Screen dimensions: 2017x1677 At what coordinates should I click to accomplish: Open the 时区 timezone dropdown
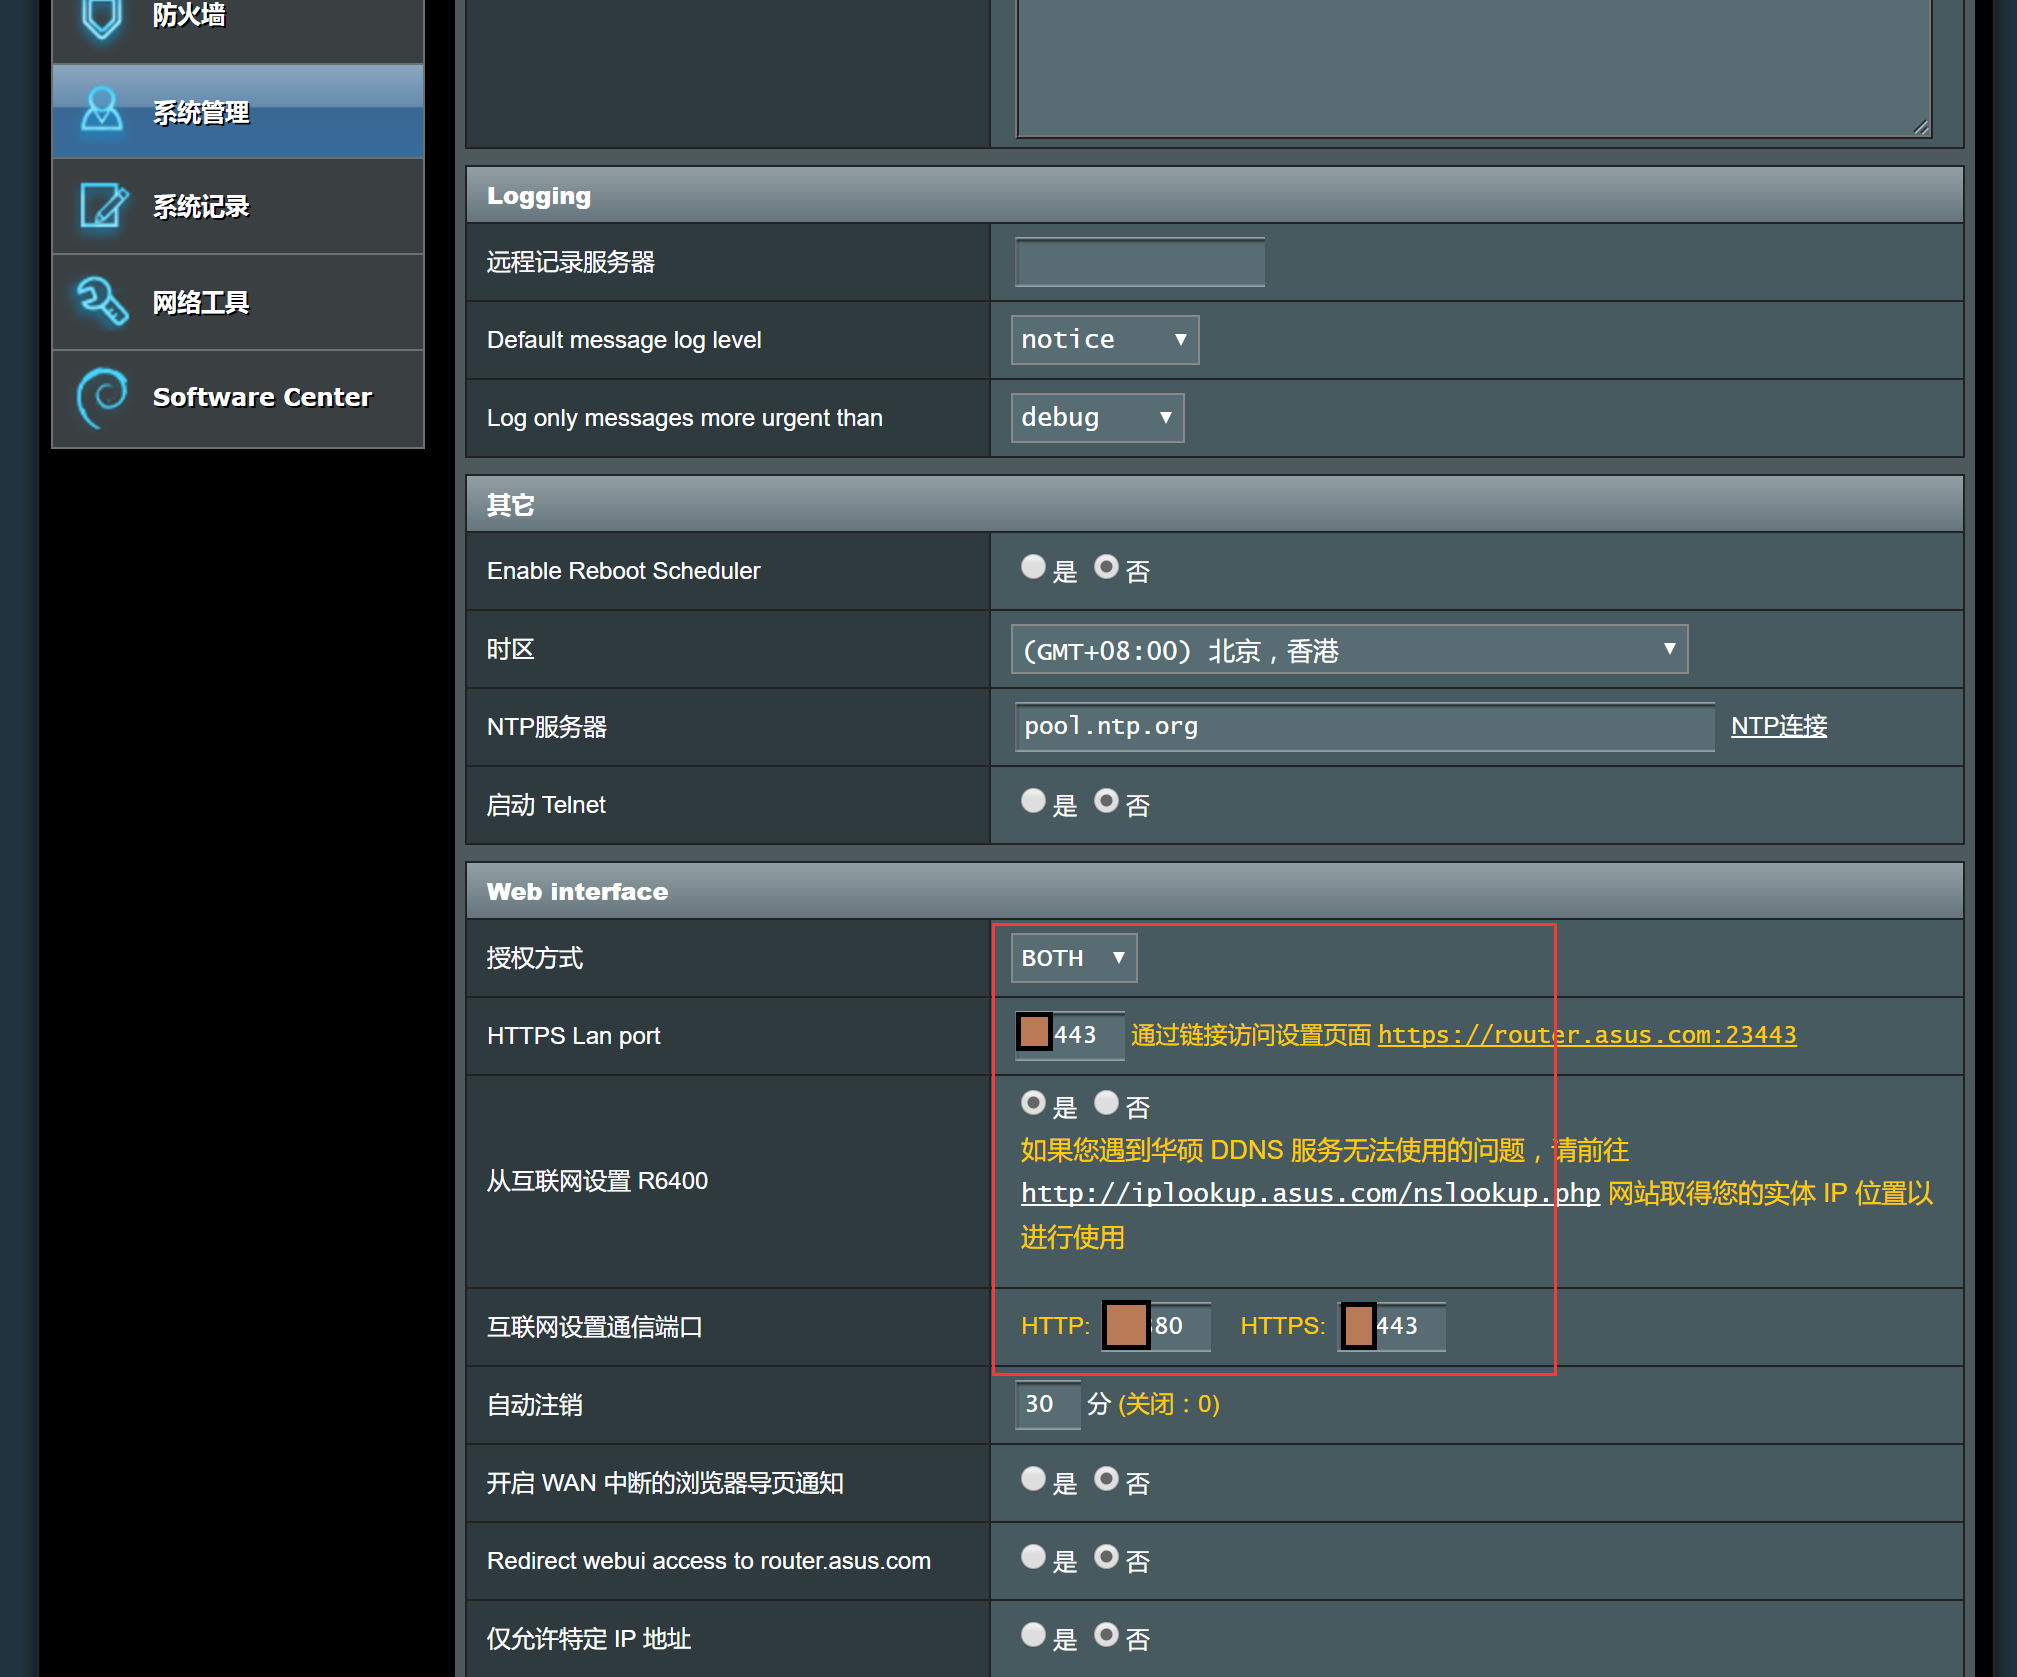click(x=1348, y=650)
